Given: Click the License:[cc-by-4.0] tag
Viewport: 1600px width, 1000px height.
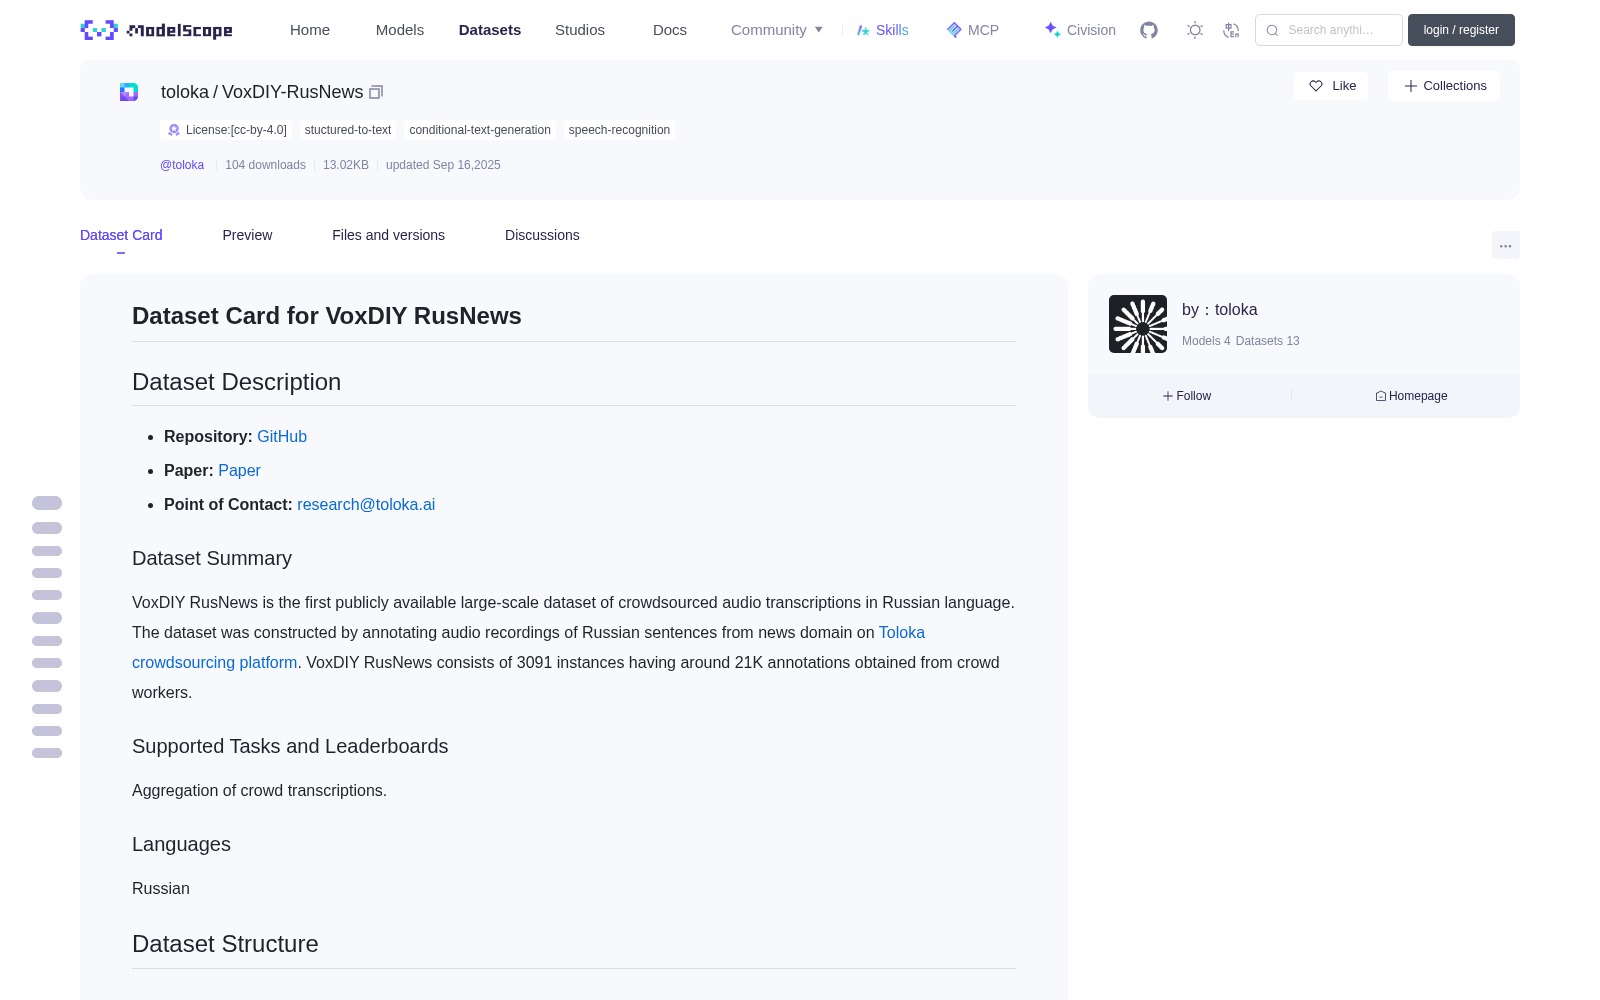Looking at the screenshot, I should tap(227, 130).
